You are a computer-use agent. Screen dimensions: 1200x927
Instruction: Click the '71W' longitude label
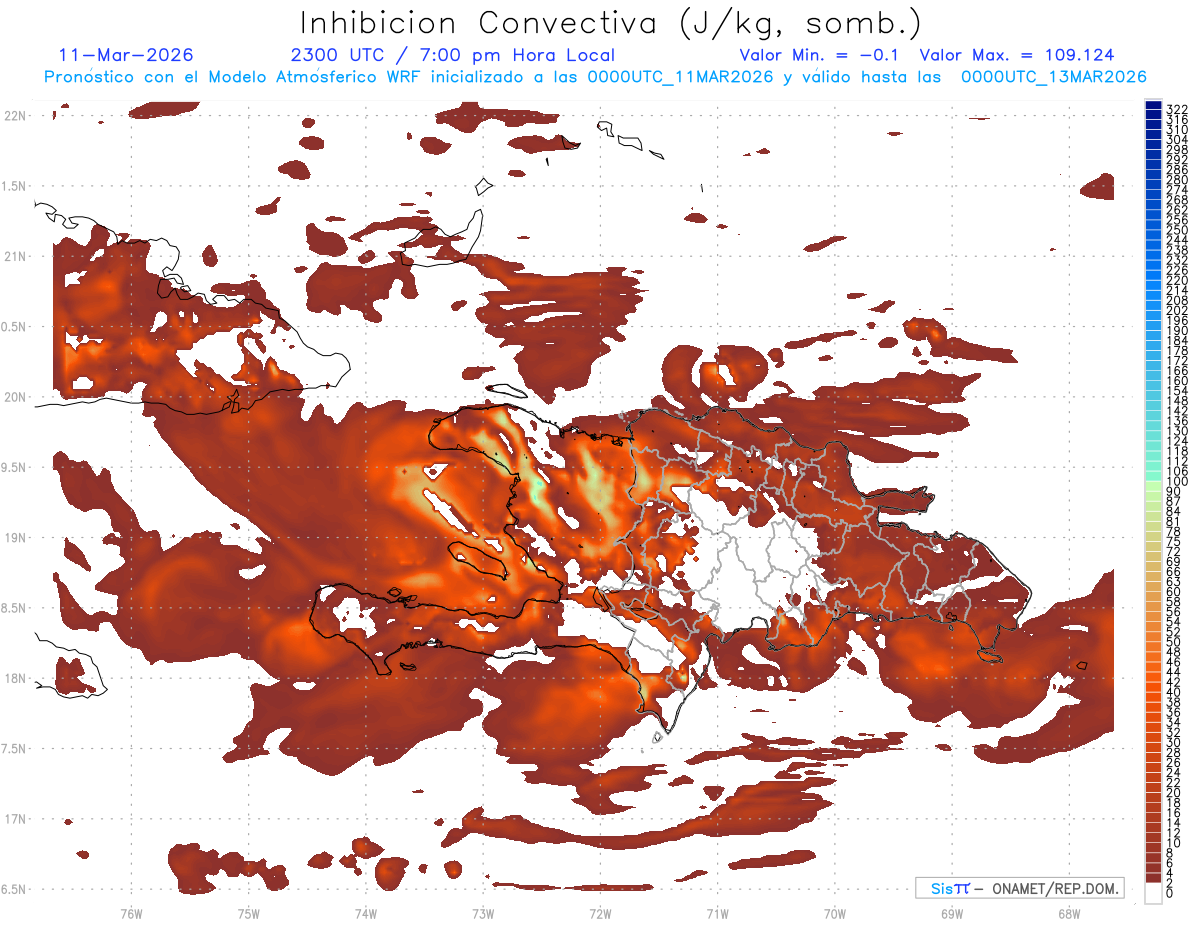[x=717, y=912]
